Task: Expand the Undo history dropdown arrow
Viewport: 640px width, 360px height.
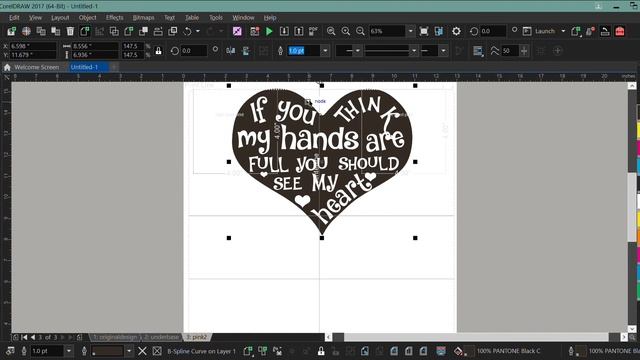Action: (198, 31)
